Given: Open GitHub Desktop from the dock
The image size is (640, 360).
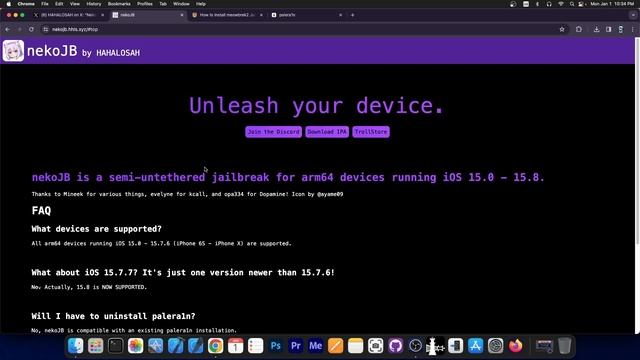Looking at the screenshot, I should (396, 346).
